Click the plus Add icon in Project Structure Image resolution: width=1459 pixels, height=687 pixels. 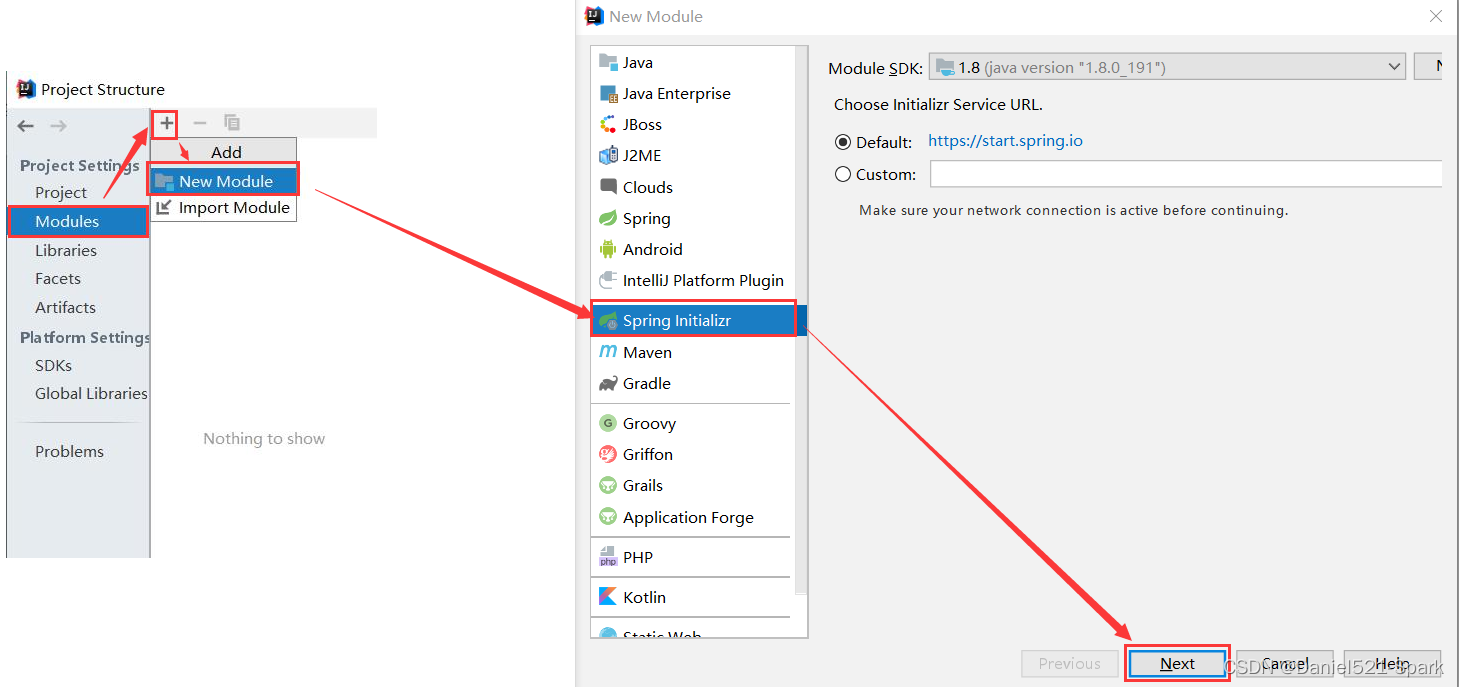(166, 123)
